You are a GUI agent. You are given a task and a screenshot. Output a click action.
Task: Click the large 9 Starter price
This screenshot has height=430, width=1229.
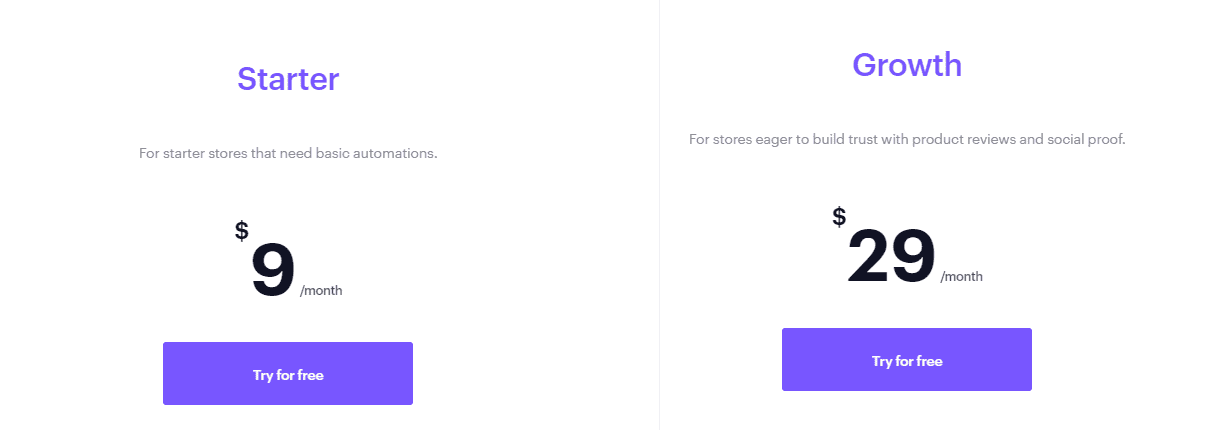click(x=273, y=270)
